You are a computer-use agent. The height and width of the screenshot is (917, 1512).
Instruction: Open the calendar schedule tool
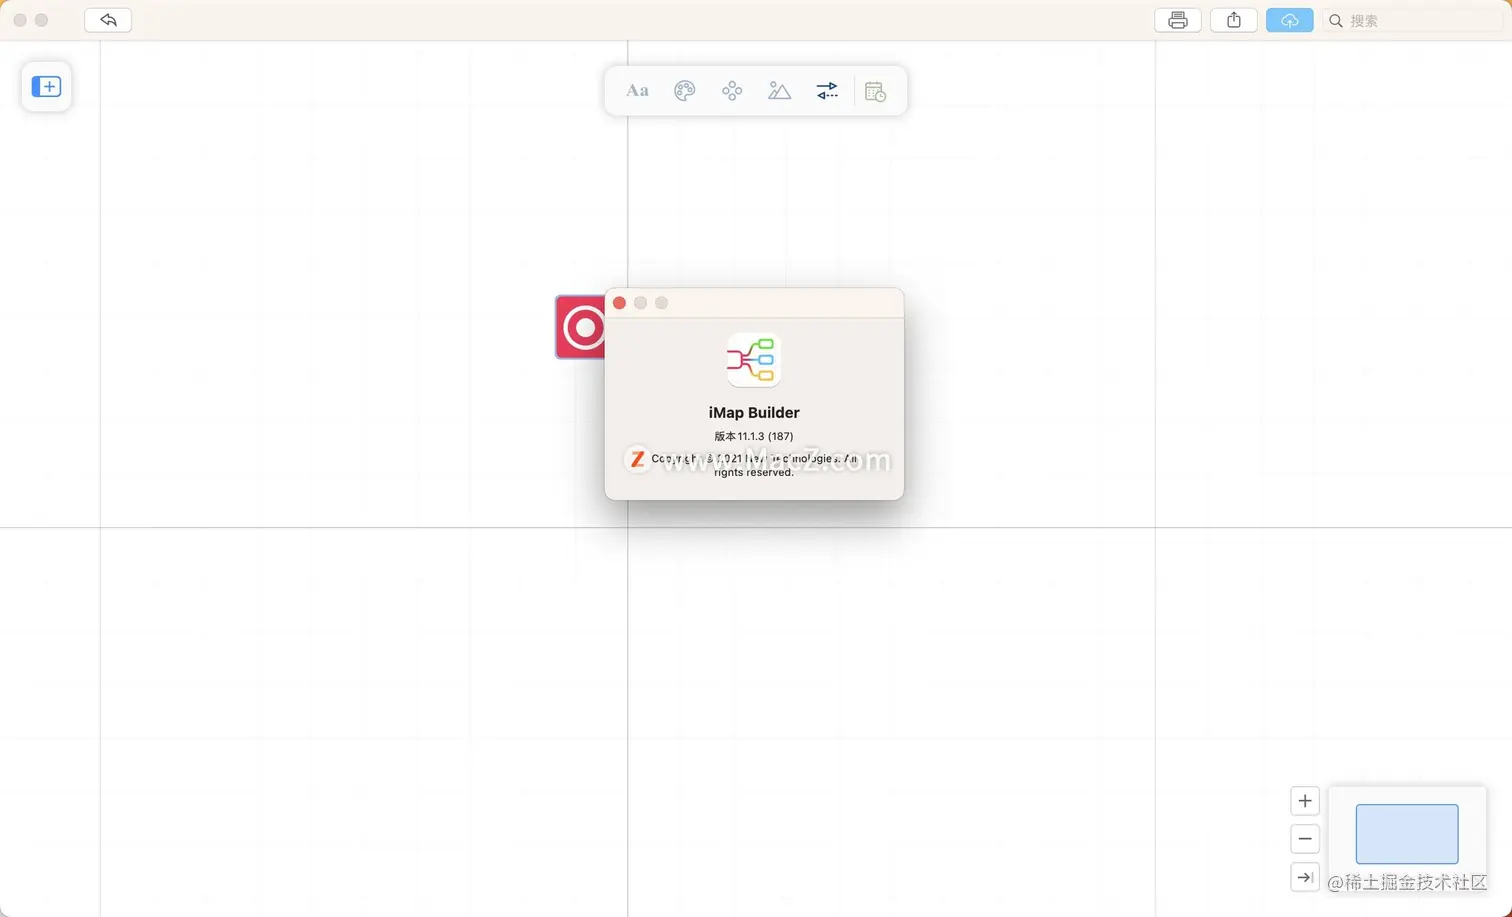coord(875,91)
